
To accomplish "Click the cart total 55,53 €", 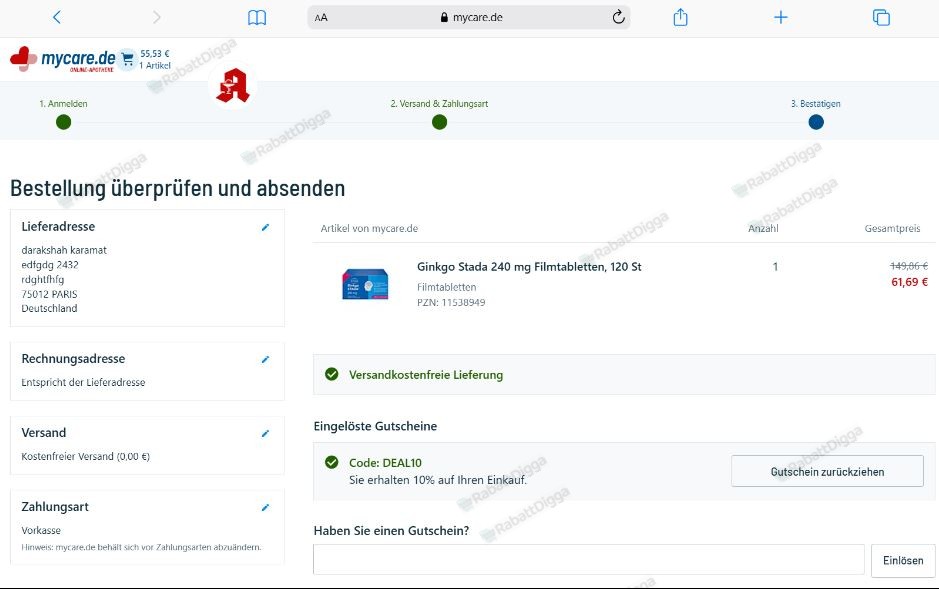I will [155, 54].
